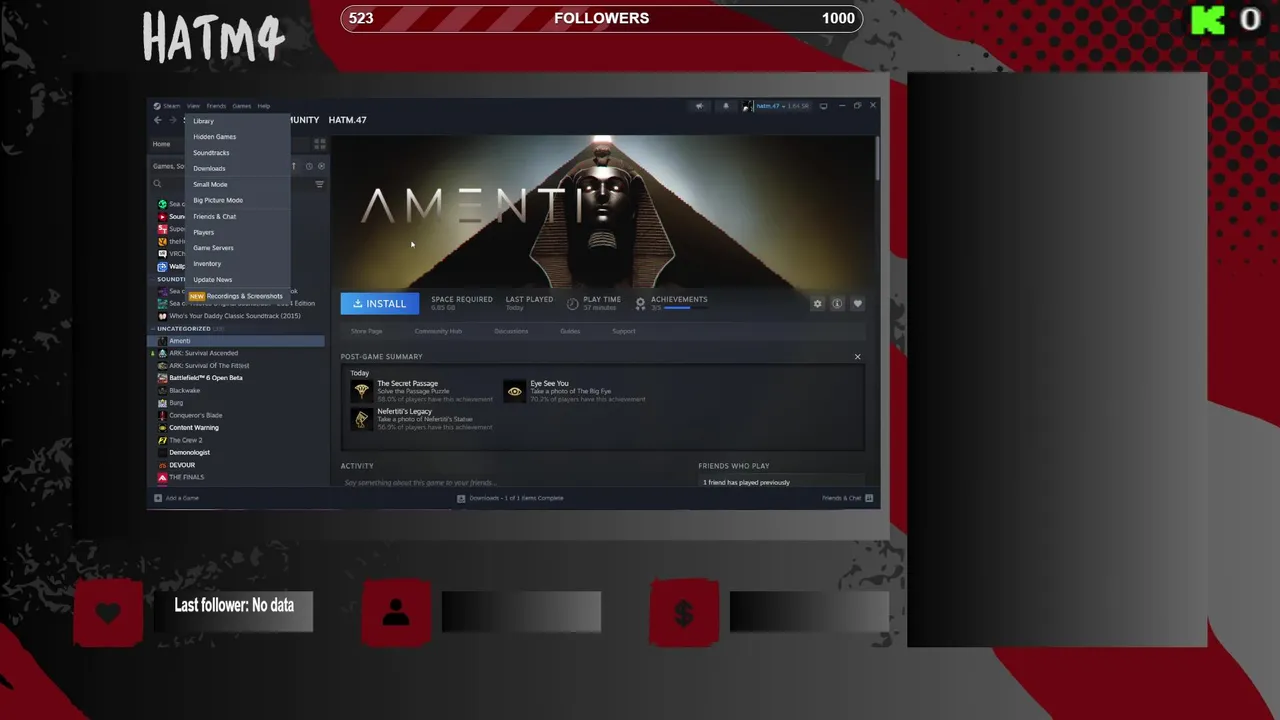Screen dimensions: 1280x720
Task: Open Recordings & Screenshots menu entry
Action: [236, 296]
